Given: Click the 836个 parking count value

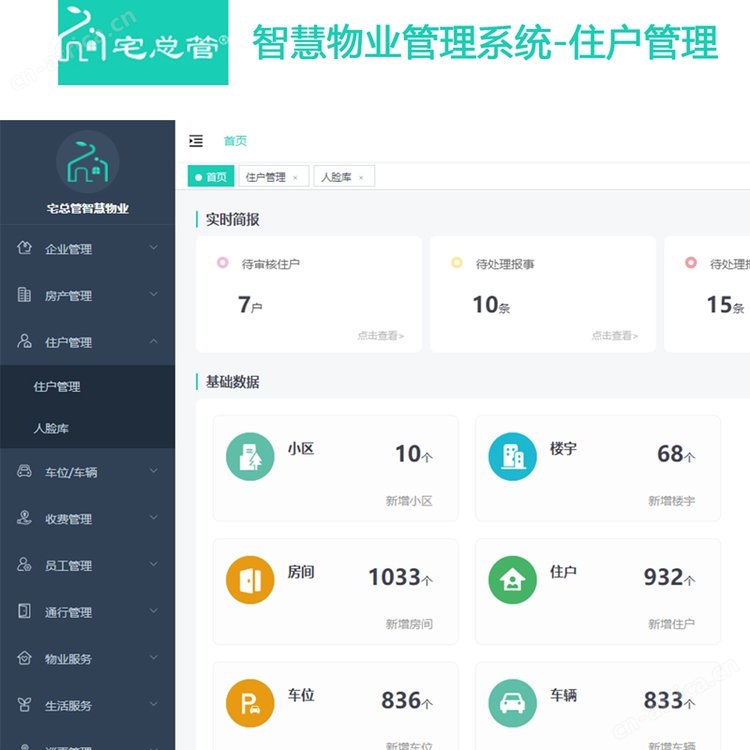Looking at the screenshot, I should 407,700.
